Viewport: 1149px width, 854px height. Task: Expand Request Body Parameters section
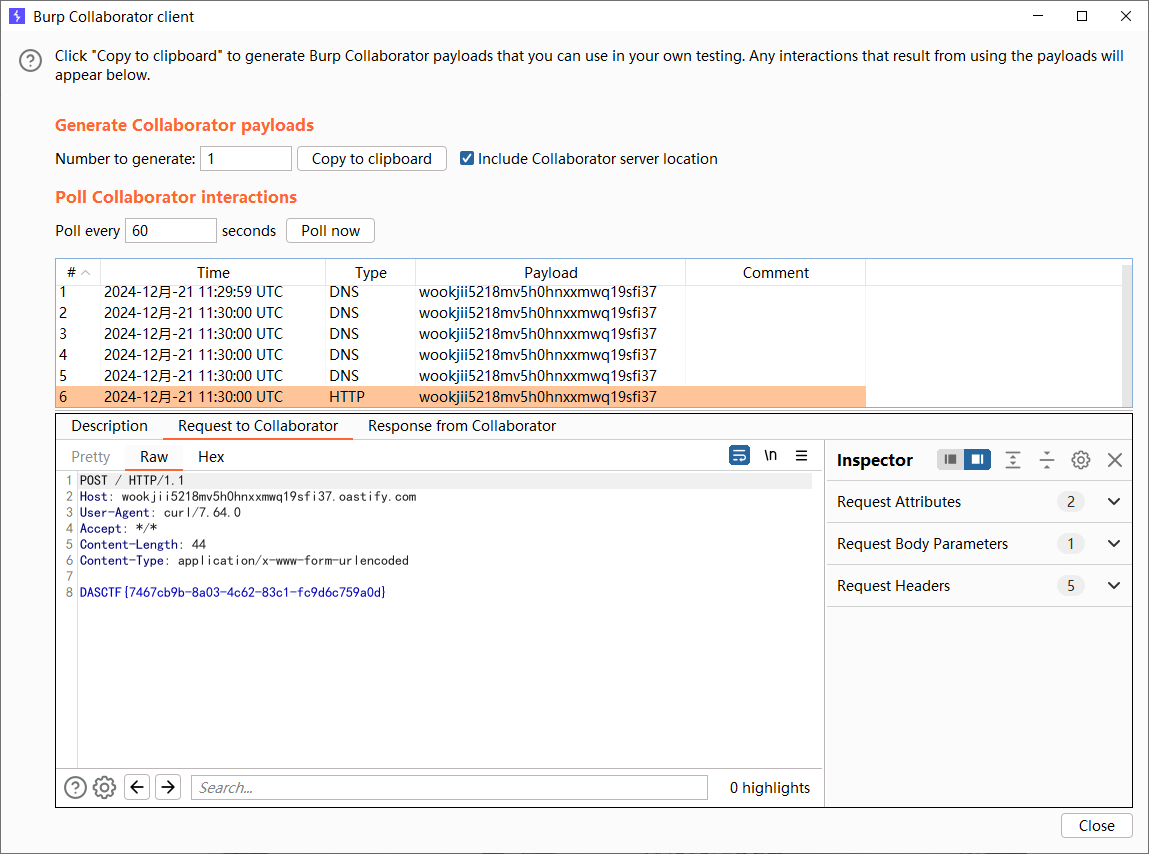[x=1114, y=544]
